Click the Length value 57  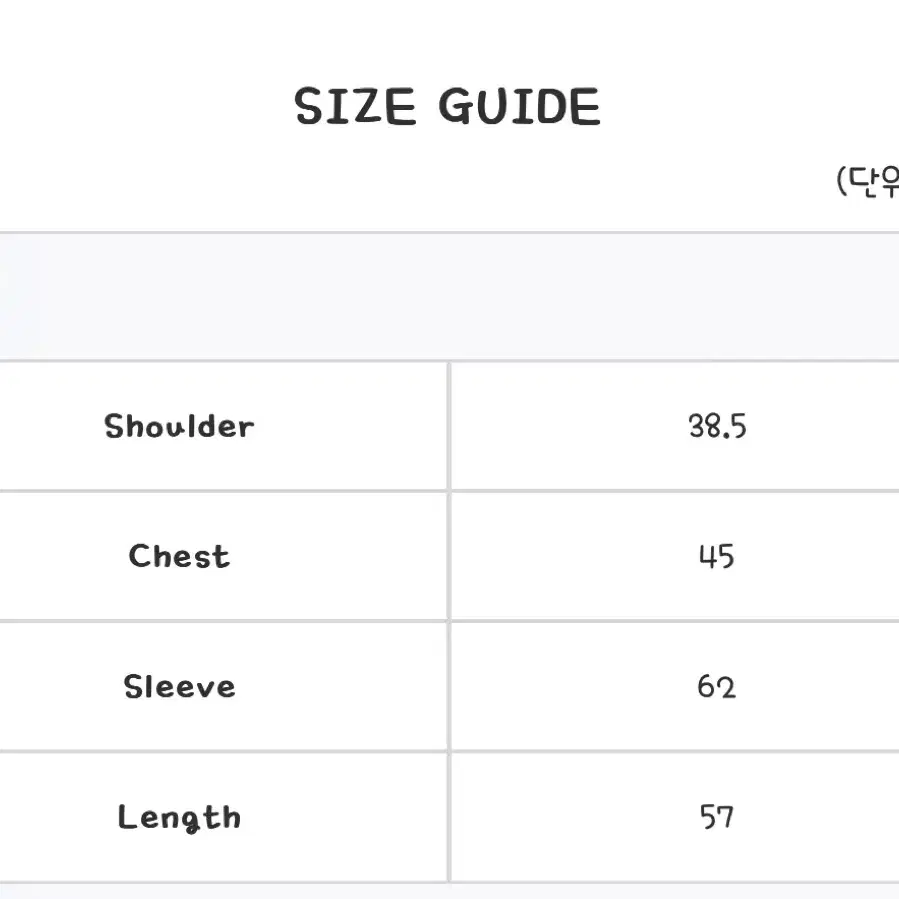click(717, 816)
